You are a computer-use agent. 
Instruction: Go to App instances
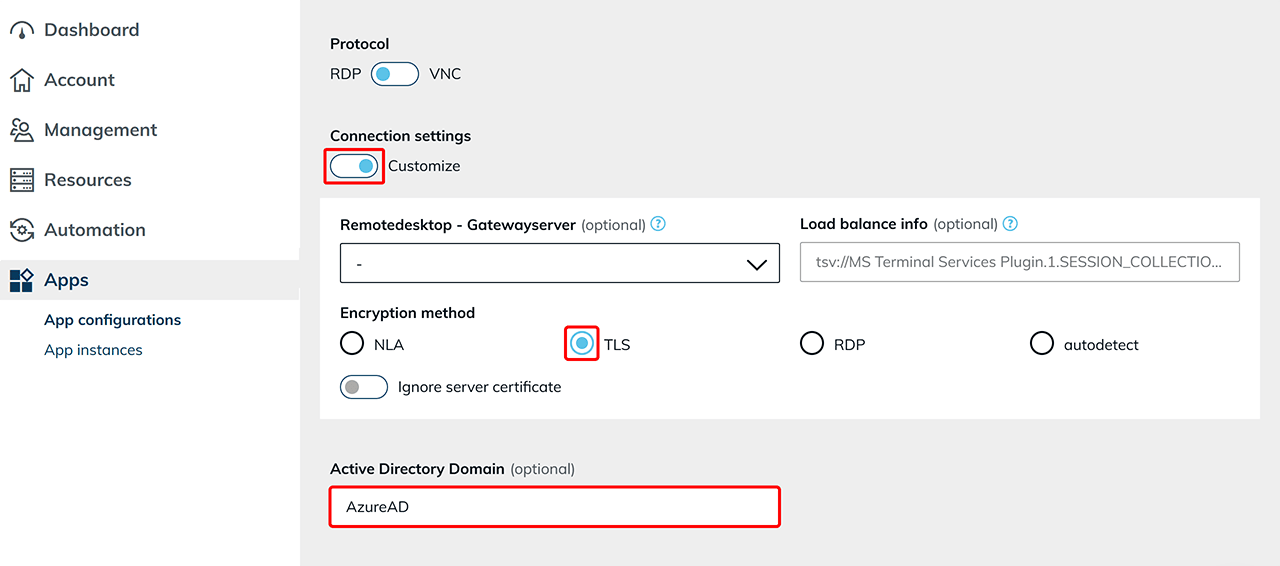[93, 350]
